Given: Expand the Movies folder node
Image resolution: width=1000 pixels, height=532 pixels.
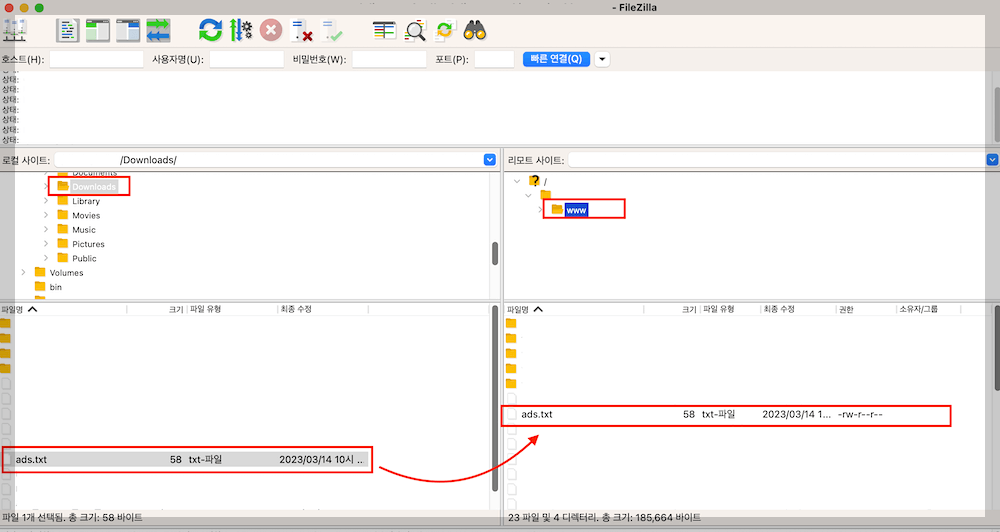Looking at the screenshot, I should pos(46,215).
